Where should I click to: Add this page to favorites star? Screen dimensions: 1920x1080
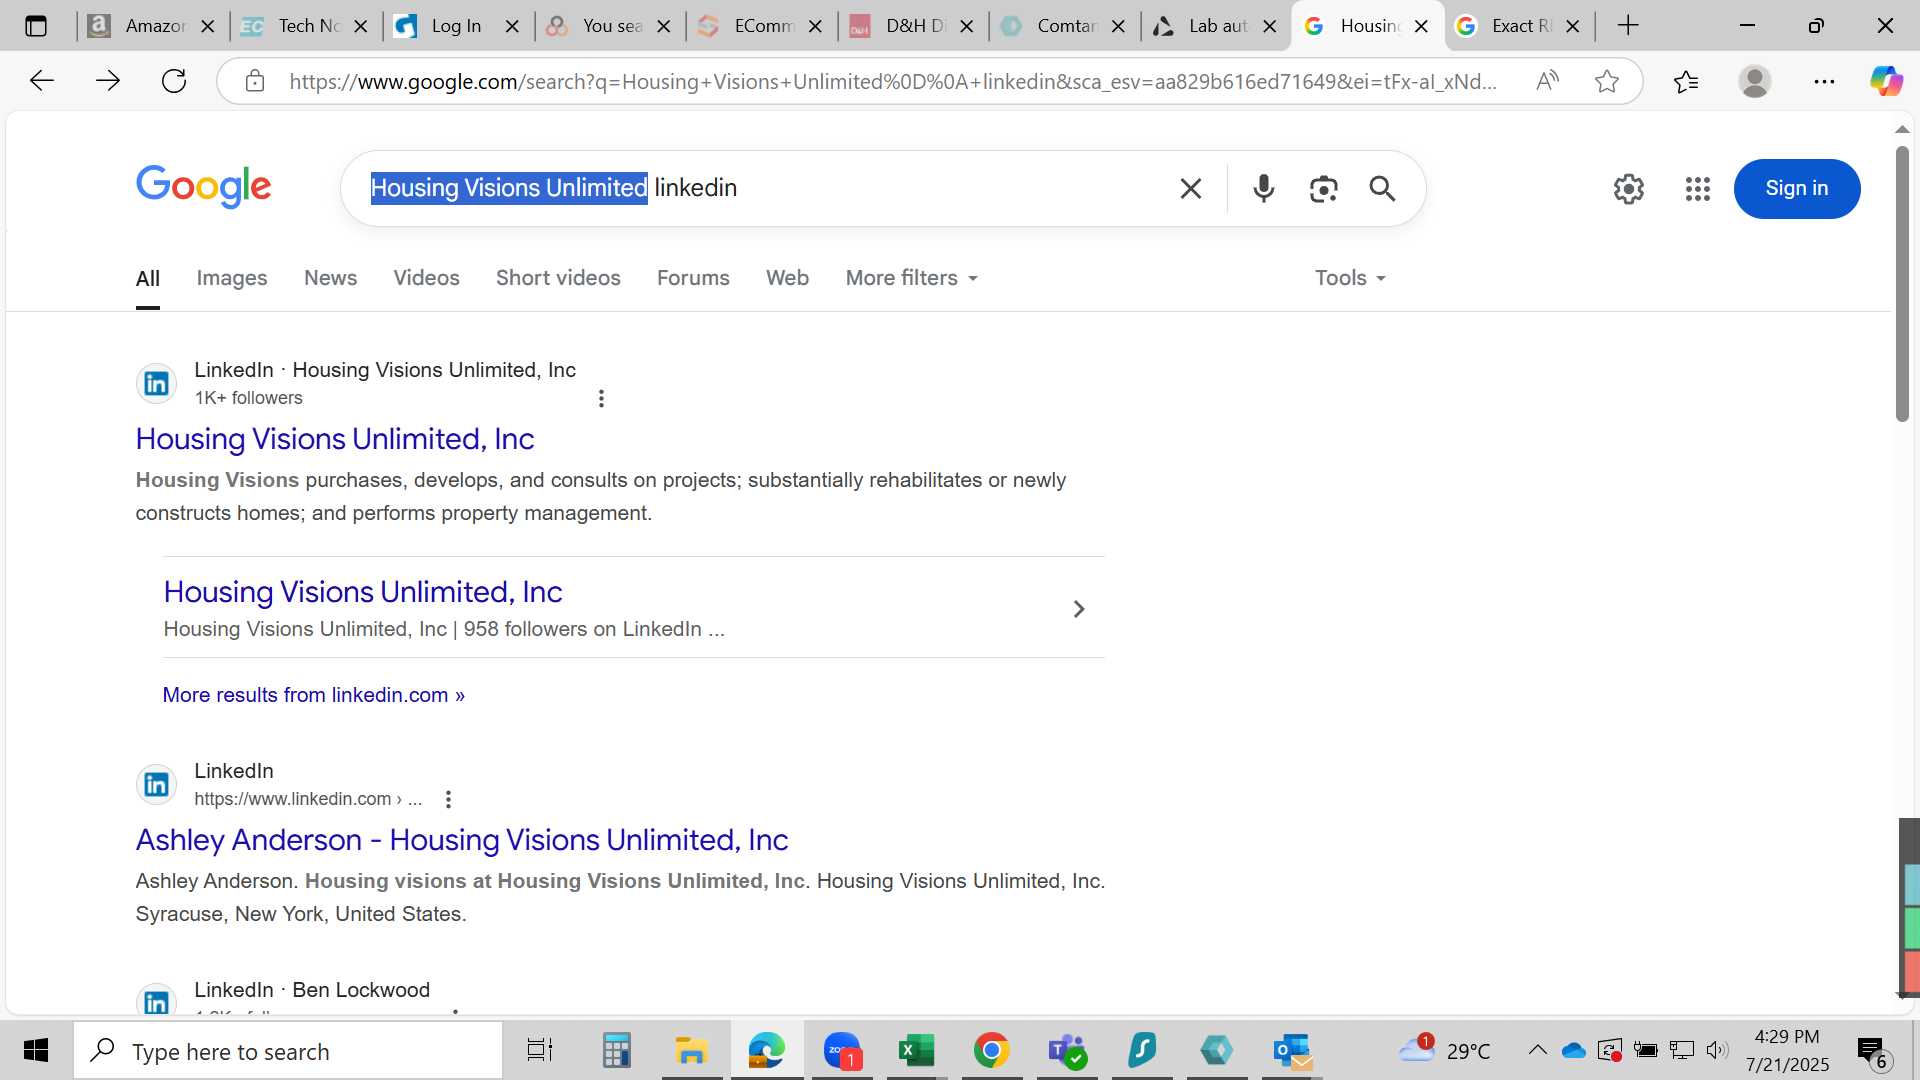point(1607,81)
